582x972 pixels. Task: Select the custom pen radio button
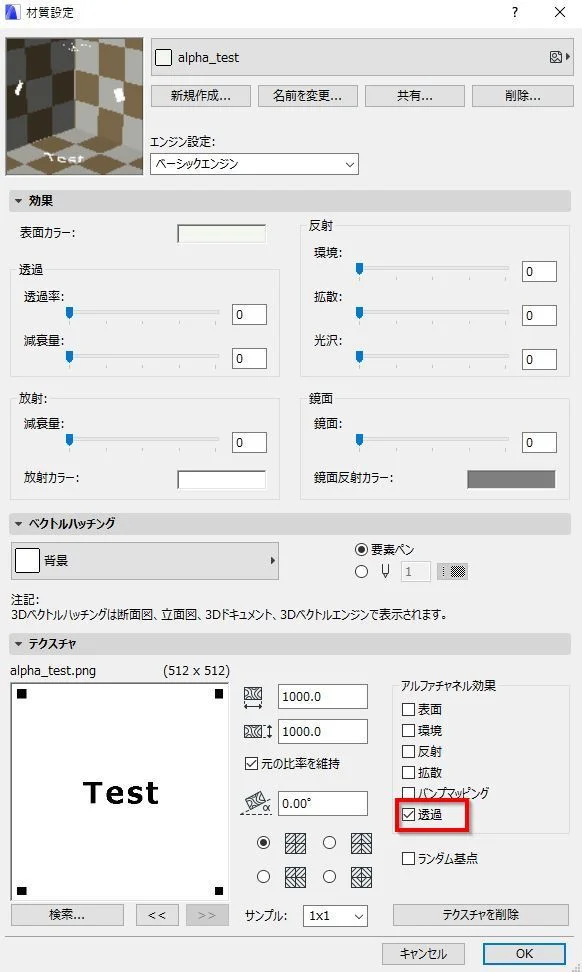coord(361,572)
